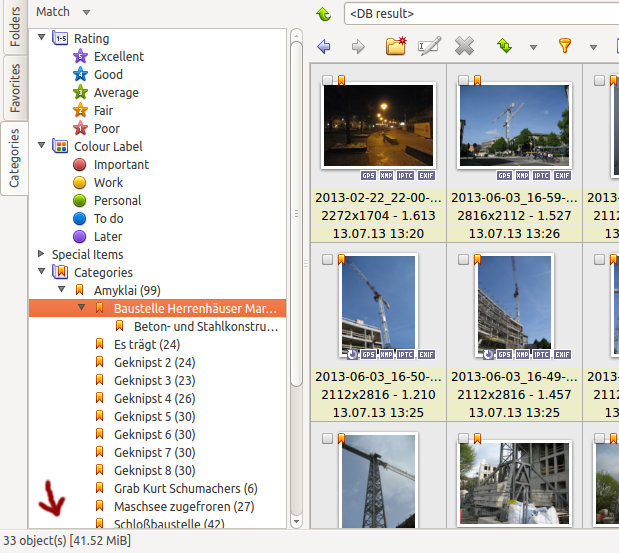Tick checkbox of 2013-06-03_16-59 photo
Image resolution: width=619 pixels, height=553 pixels.
[463, 81]
